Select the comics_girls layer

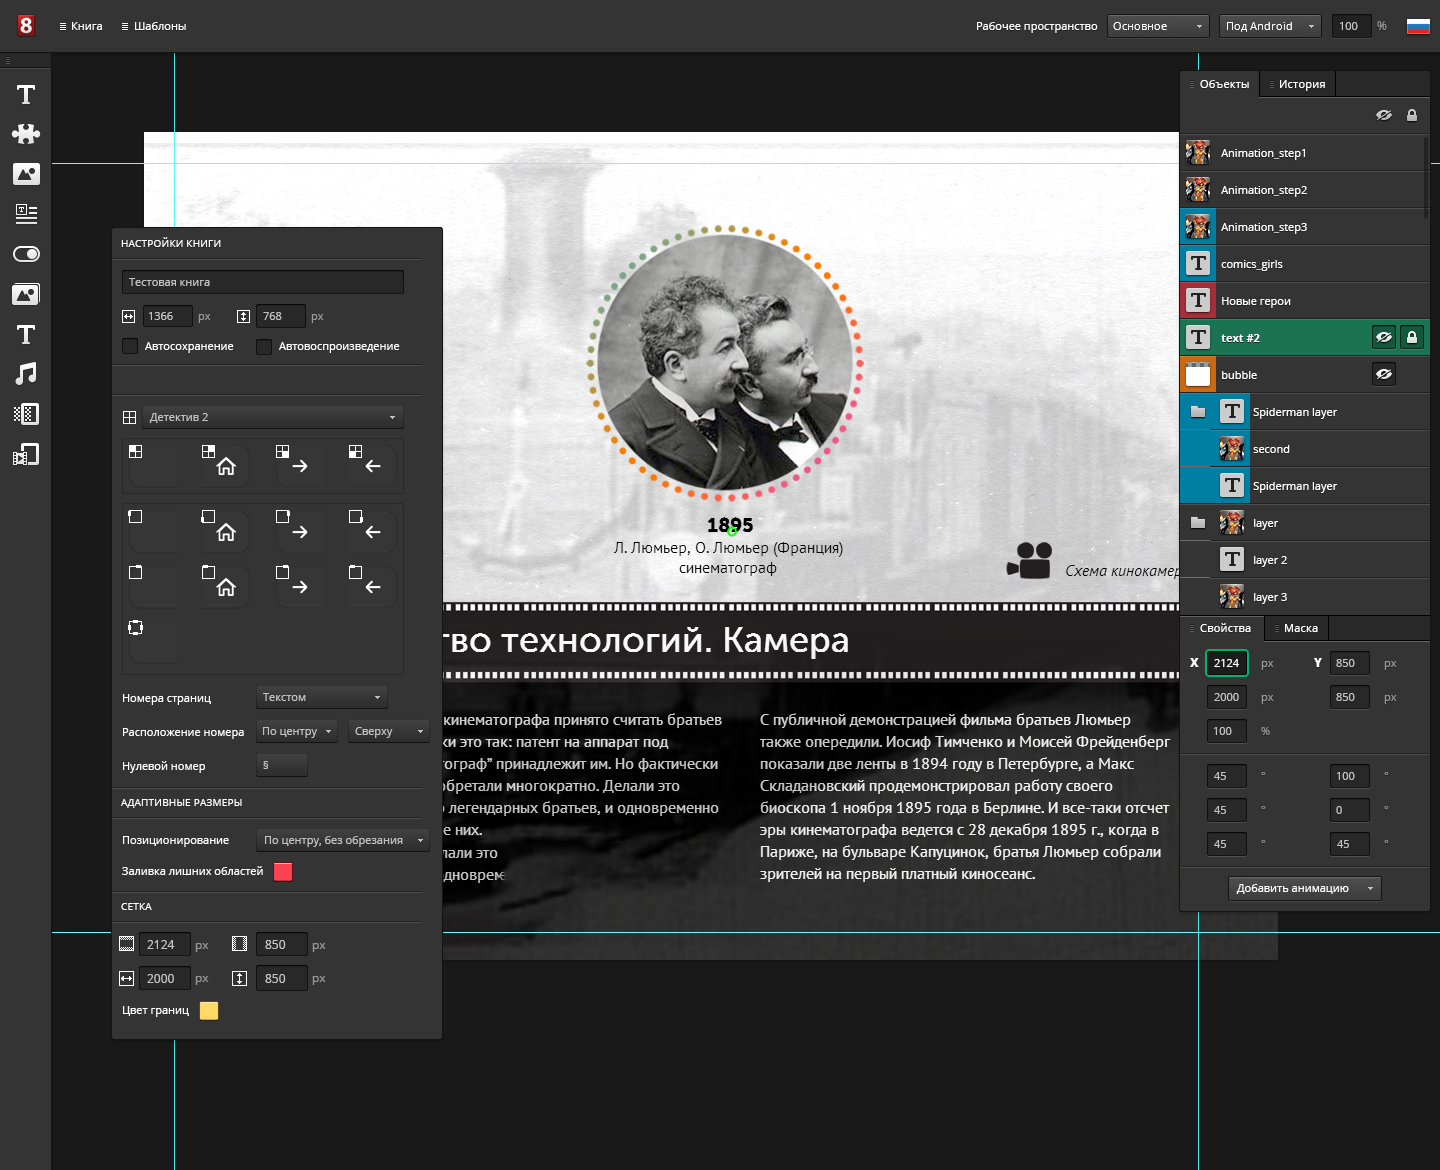coord(1305,264)
